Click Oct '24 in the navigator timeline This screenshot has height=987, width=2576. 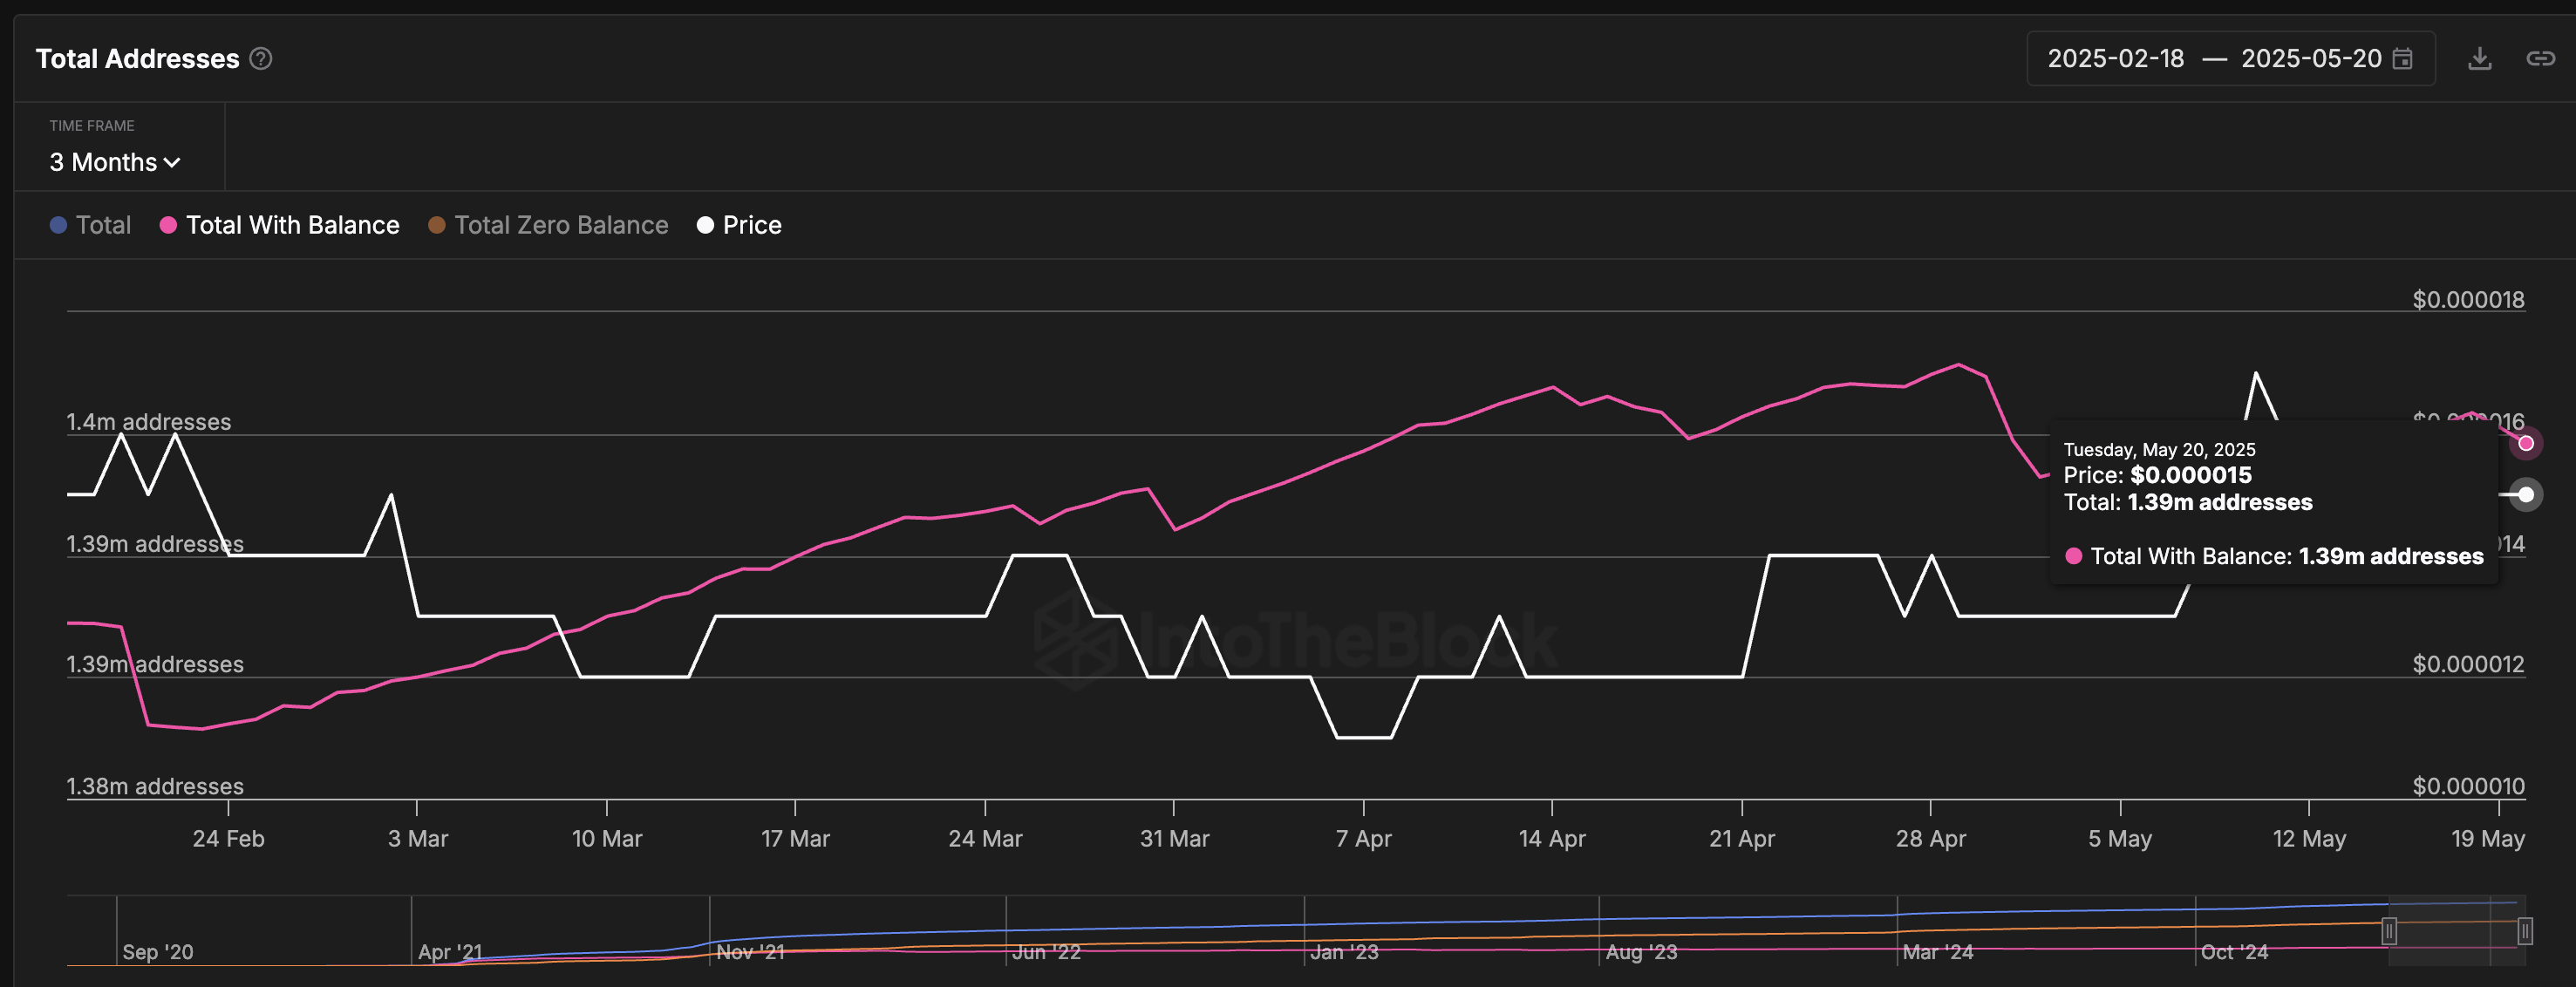tap(2234, 952)
